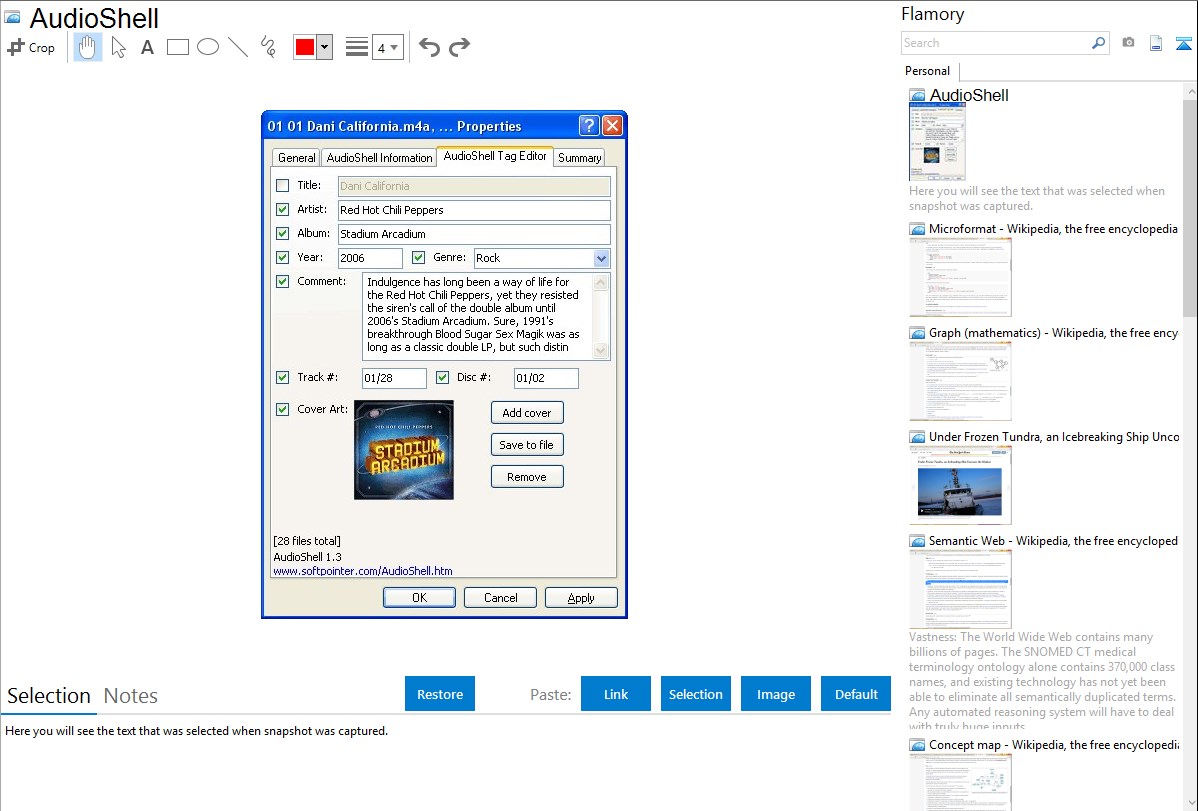
Task: Undo the last annotation
Action: coord(429,47)
